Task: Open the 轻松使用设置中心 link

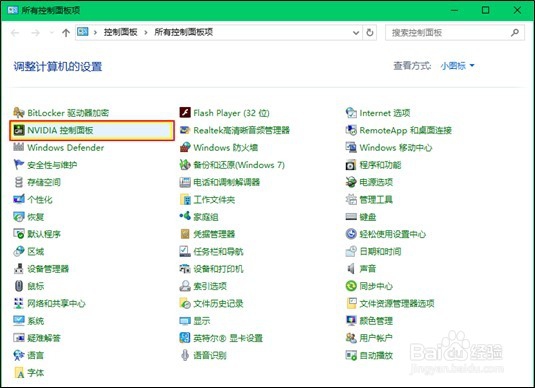Action: coord(393,234)
